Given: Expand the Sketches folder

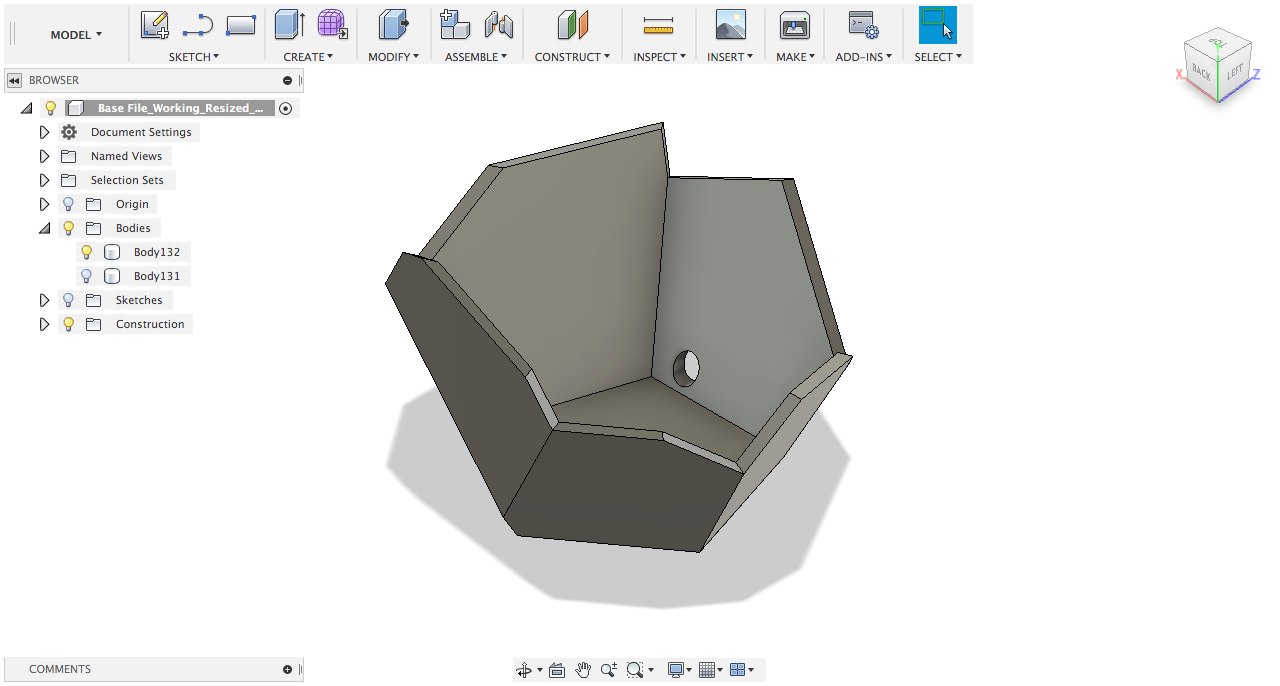Looking at the screenshot, I should tap(44, 300).
